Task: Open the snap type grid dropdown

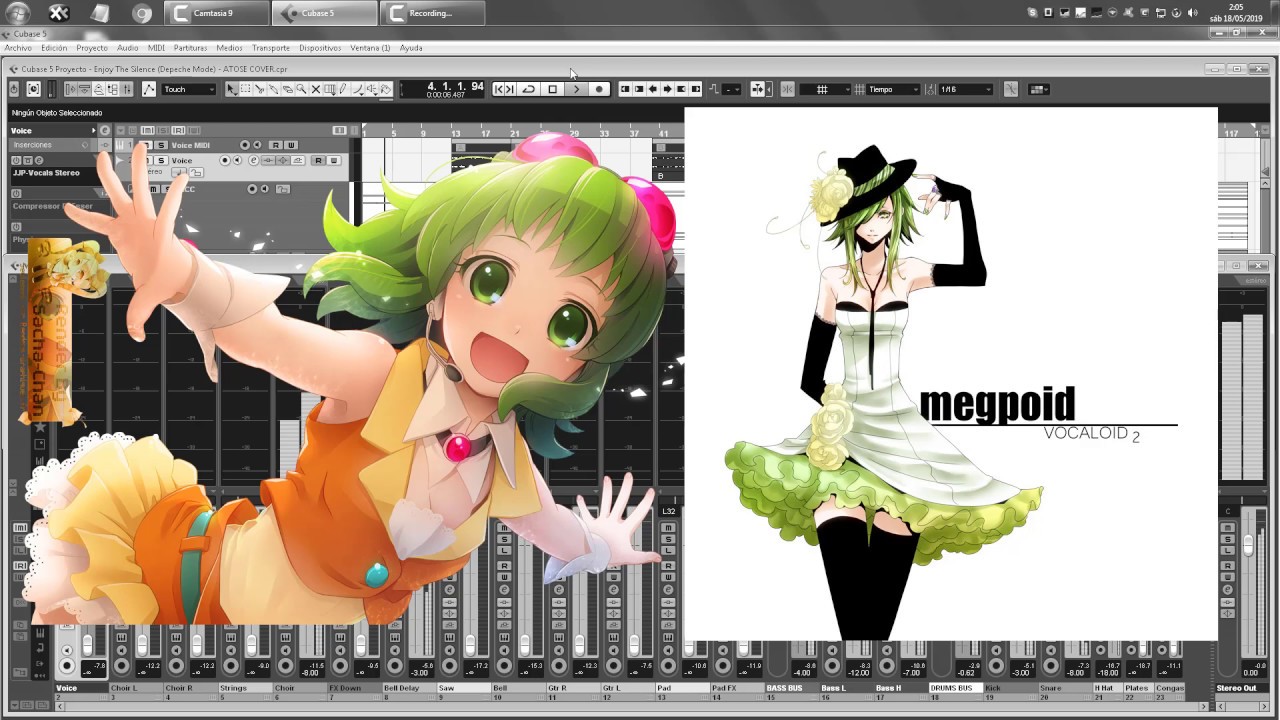Action: (826, 89)
